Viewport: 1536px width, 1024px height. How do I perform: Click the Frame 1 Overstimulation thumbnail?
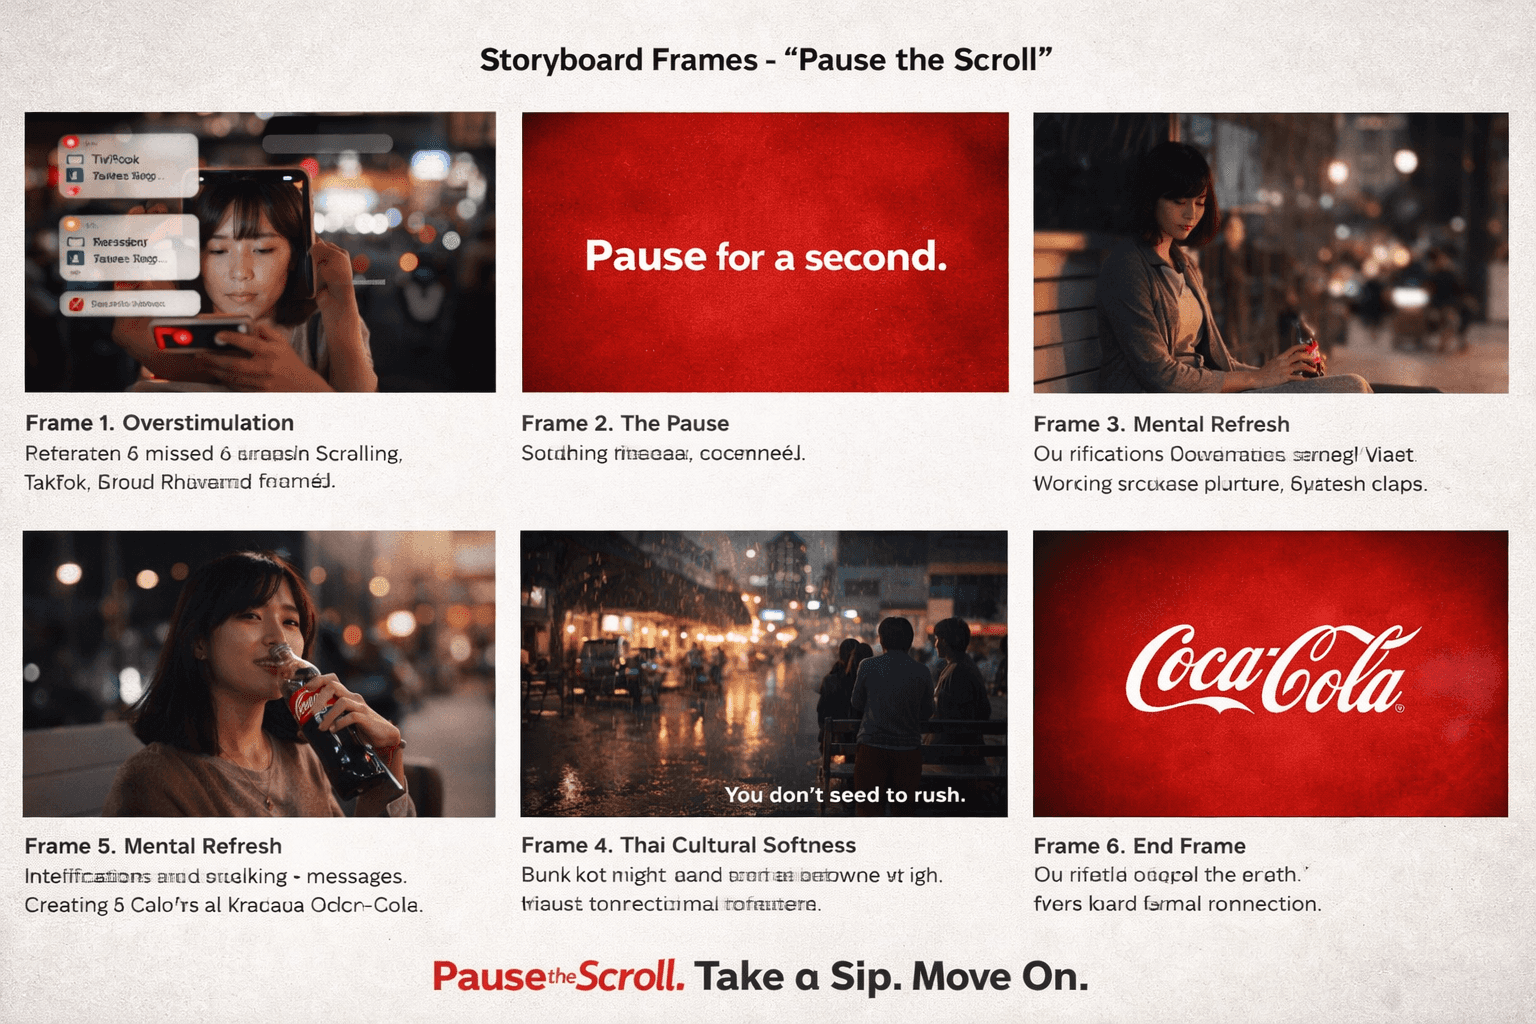pyautogui.click(x=260, y=252)
